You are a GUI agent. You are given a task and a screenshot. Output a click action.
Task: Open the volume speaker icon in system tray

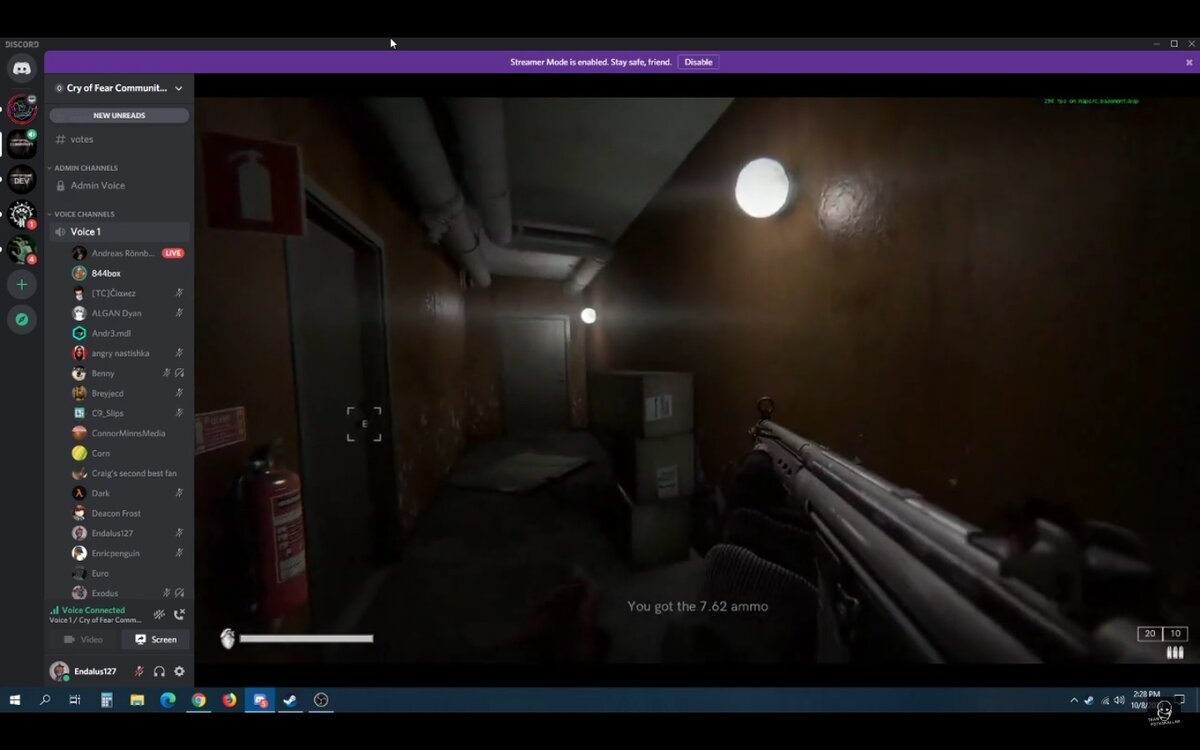pos(1119,700)
